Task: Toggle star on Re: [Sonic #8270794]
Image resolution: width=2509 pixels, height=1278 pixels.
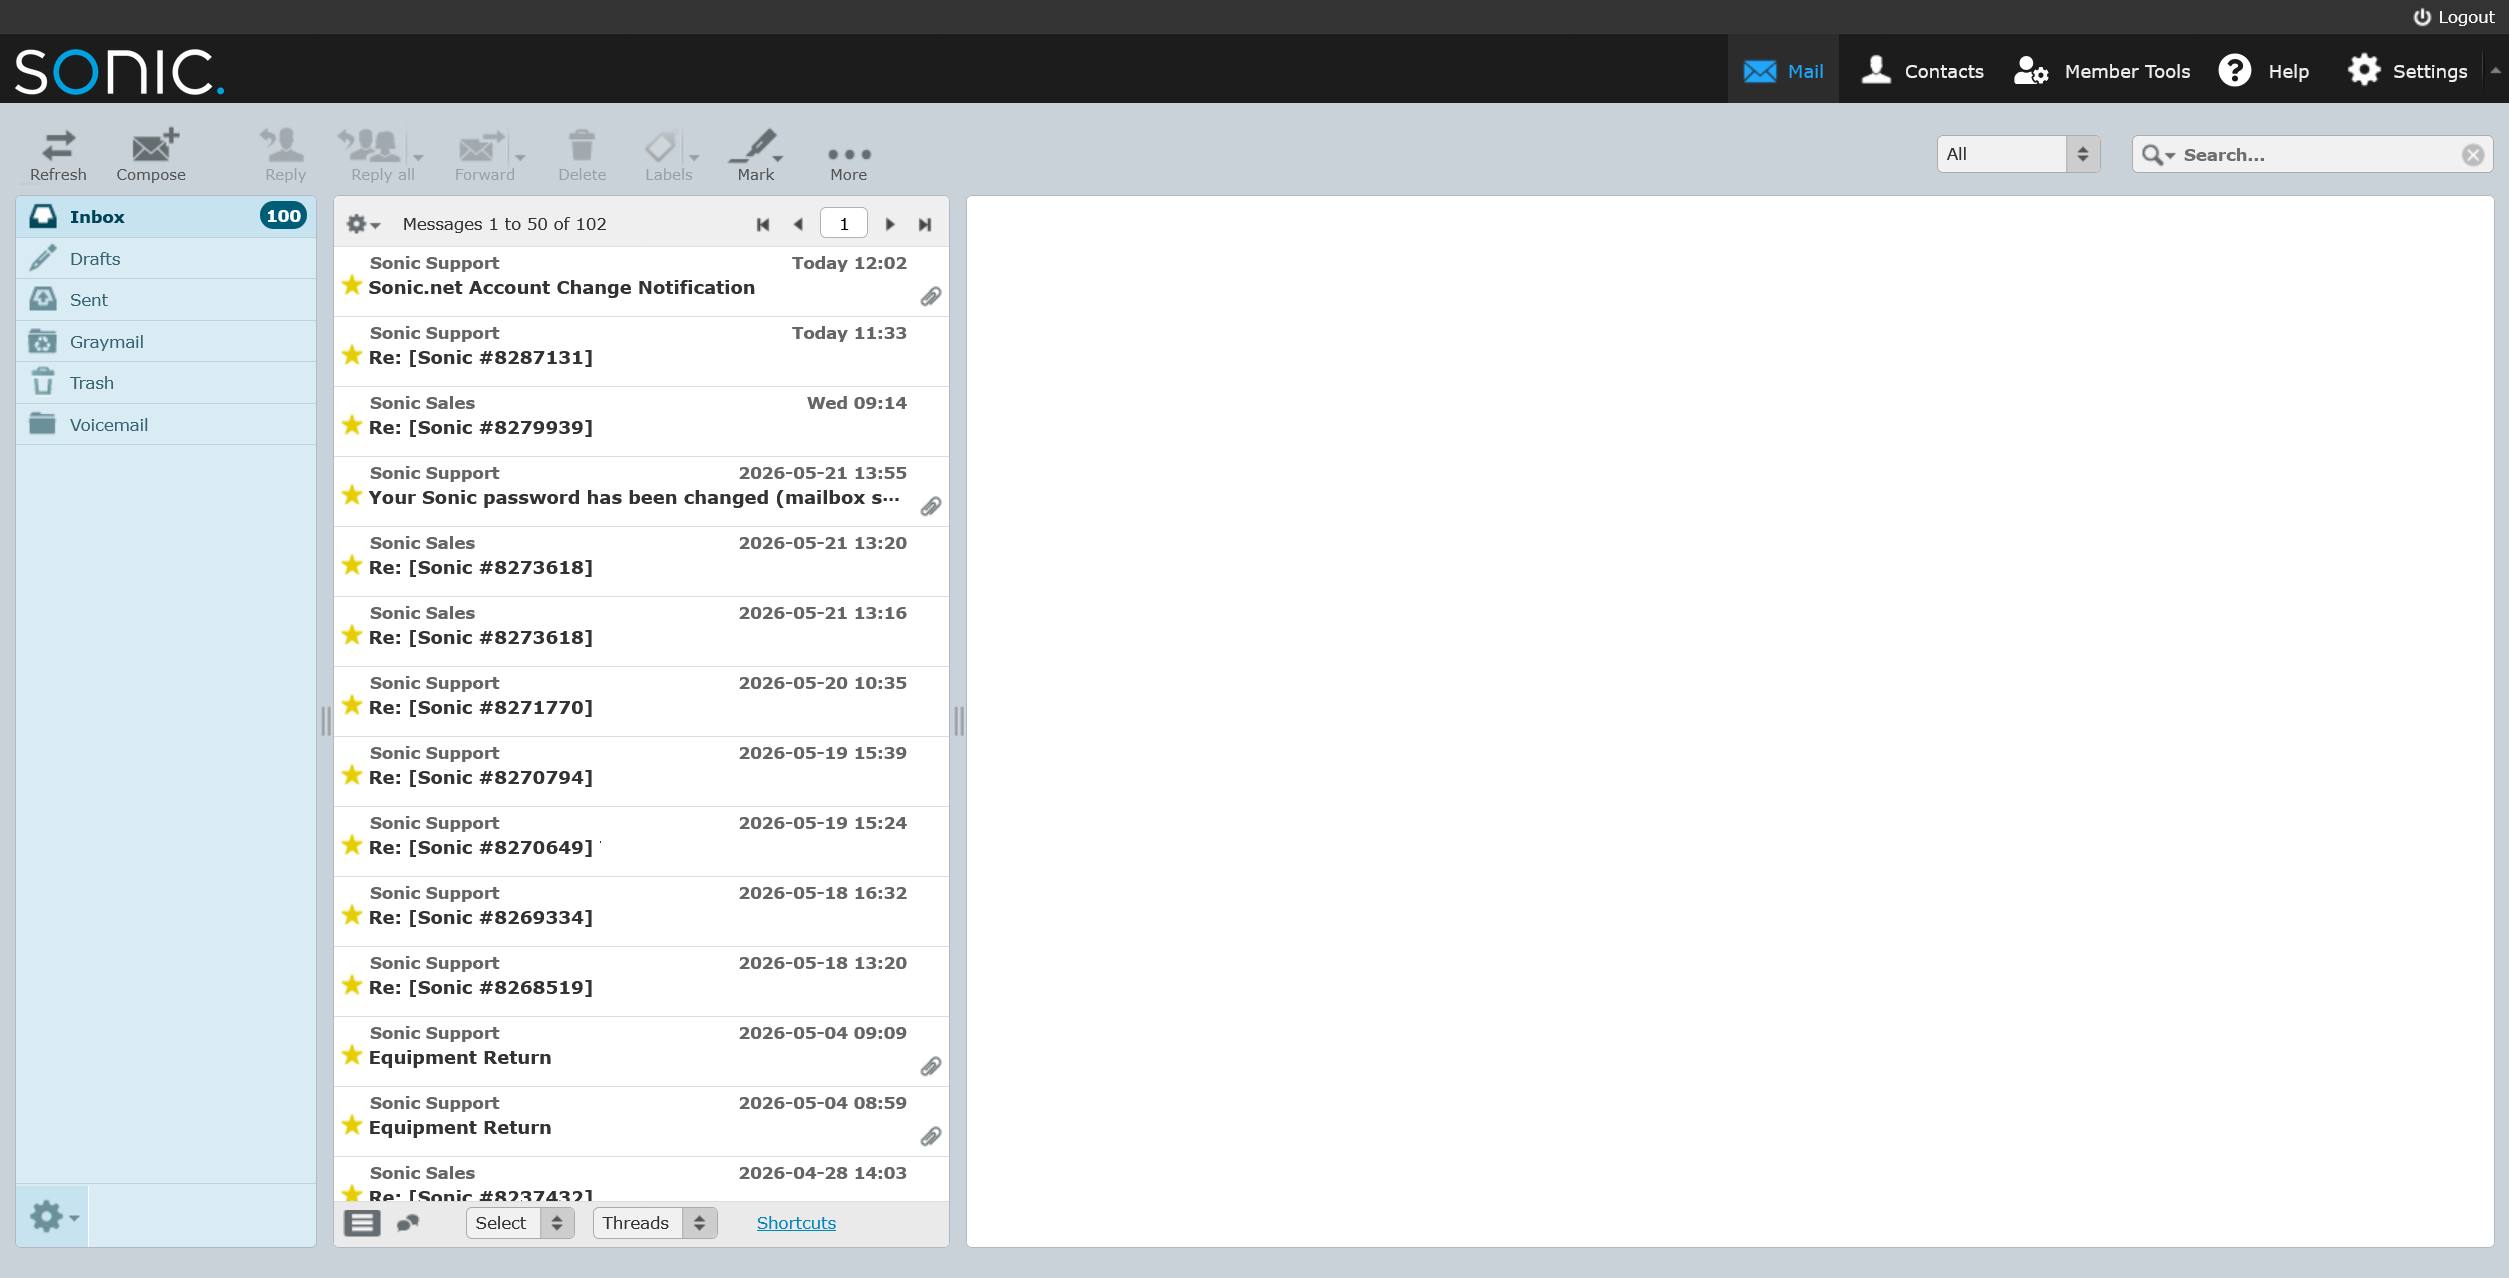Action: click(x=352, y=776)
